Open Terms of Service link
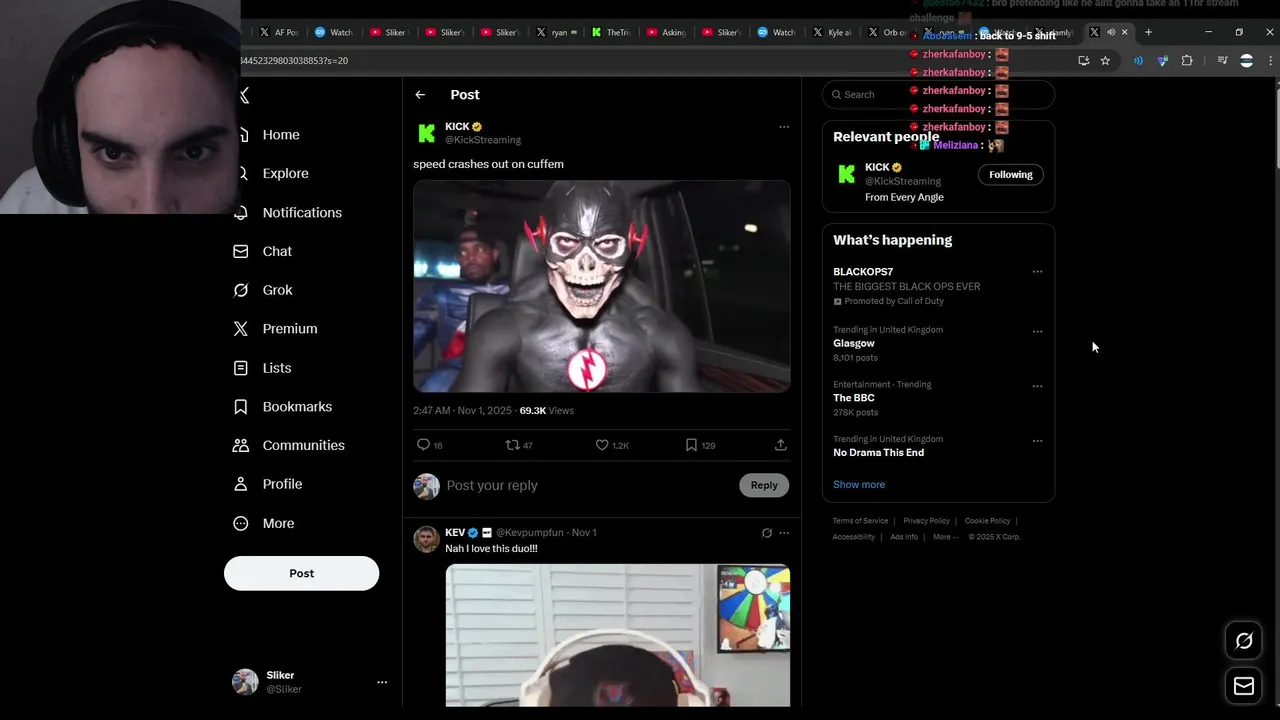1280x720 pixels. point(860,521)
